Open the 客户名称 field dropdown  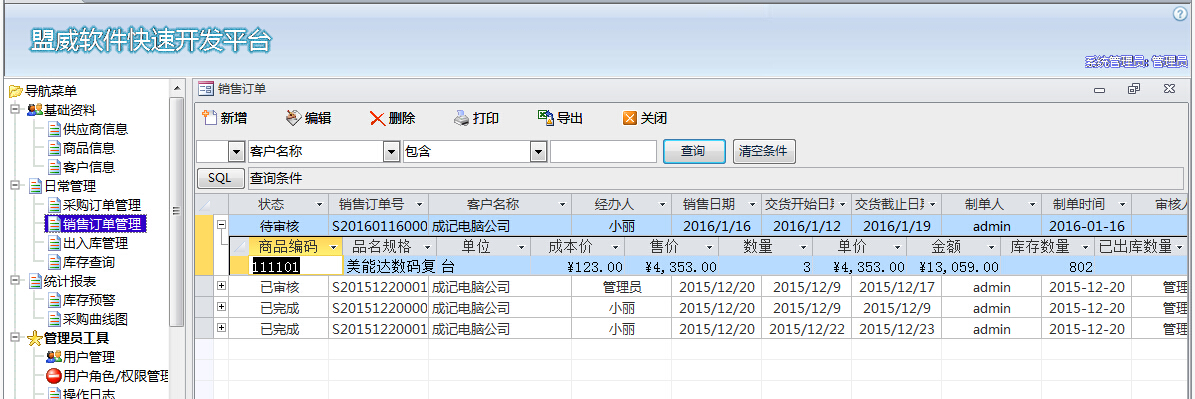pos(391,152)
